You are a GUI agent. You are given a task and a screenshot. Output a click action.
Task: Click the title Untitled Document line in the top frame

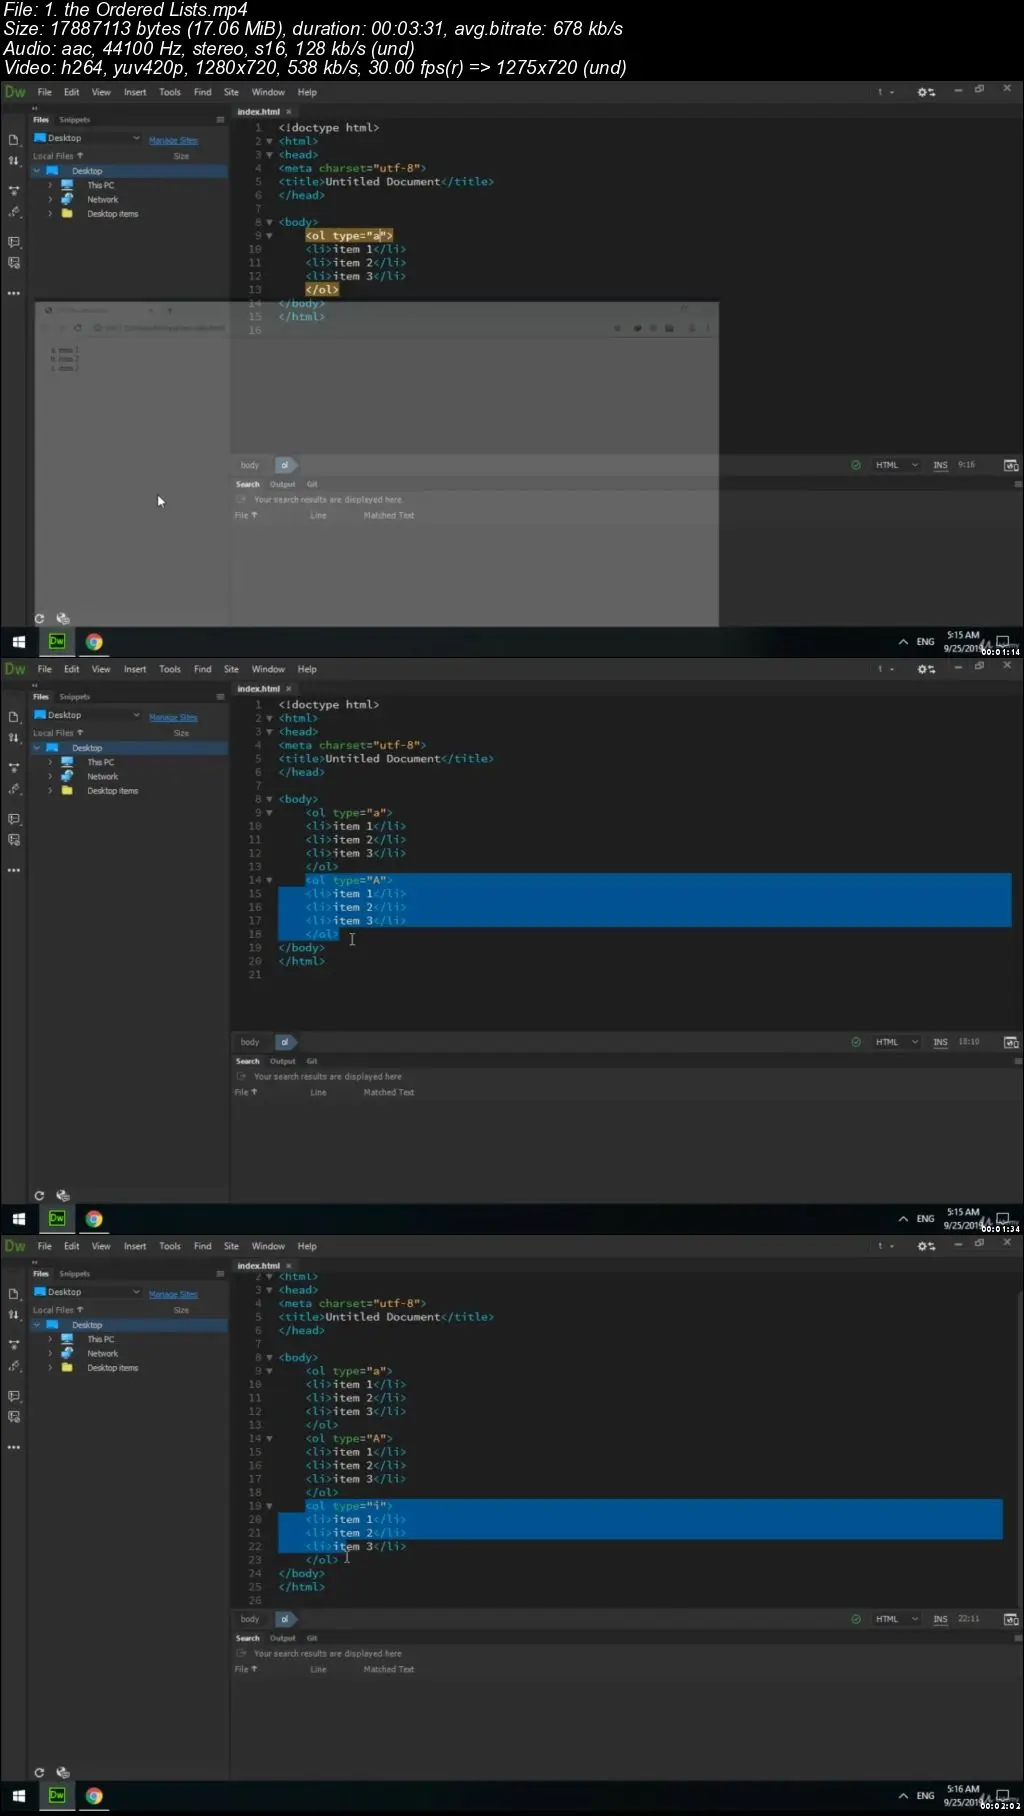click(386, 182)
